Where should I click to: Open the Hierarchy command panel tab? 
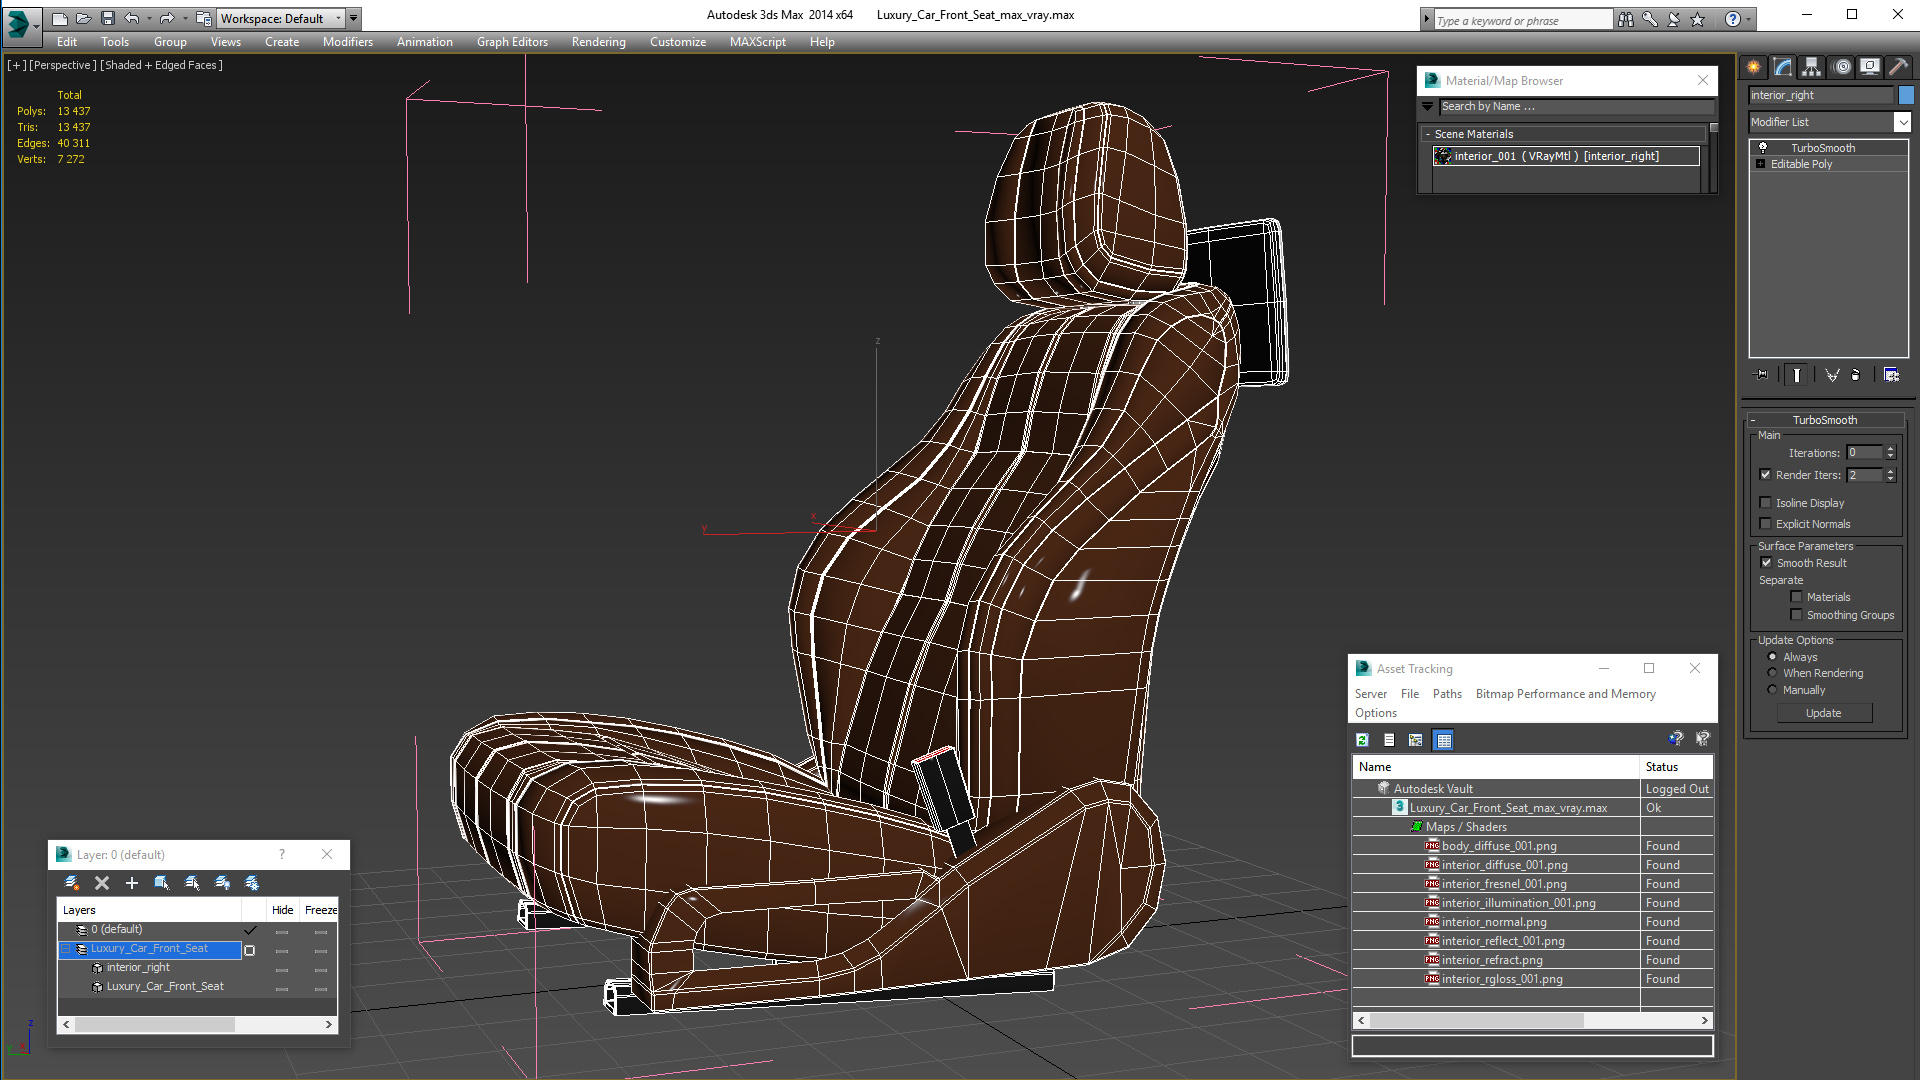(x=1811, y=67)
